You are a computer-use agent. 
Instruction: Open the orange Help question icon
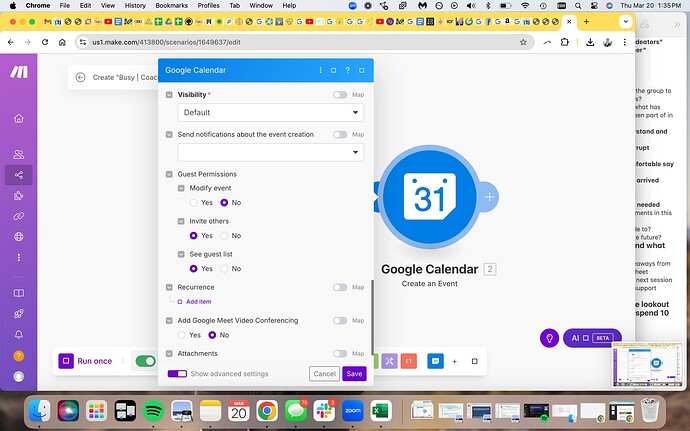tap(18, 356)
